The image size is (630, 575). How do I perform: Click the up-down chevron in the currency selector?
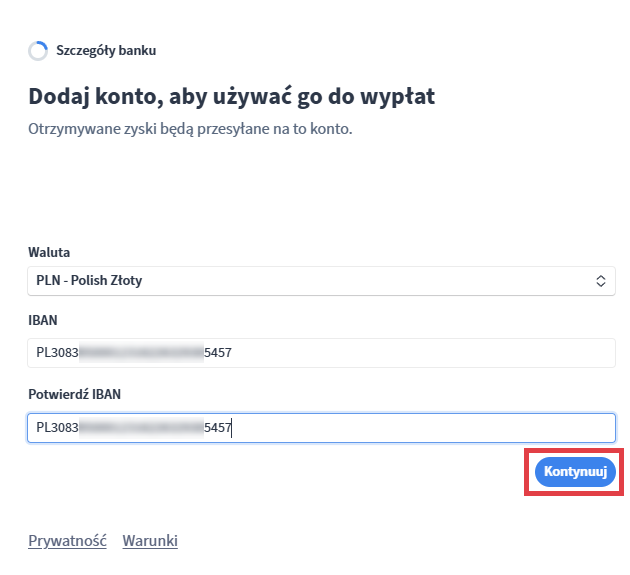600,281
